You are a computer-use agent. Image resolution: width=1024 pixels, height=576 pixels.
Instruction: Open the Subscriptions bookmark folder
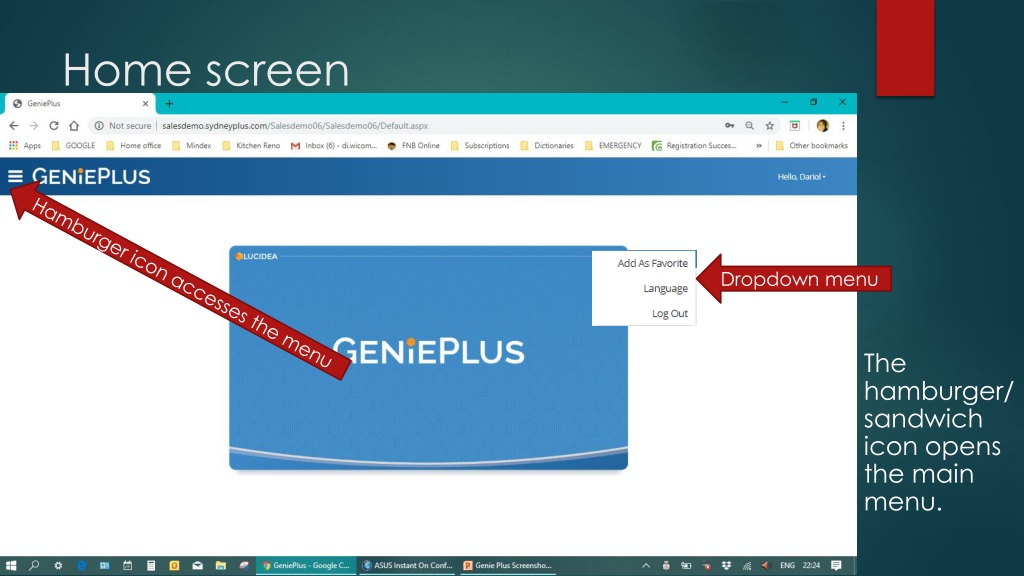pos(480,146)
